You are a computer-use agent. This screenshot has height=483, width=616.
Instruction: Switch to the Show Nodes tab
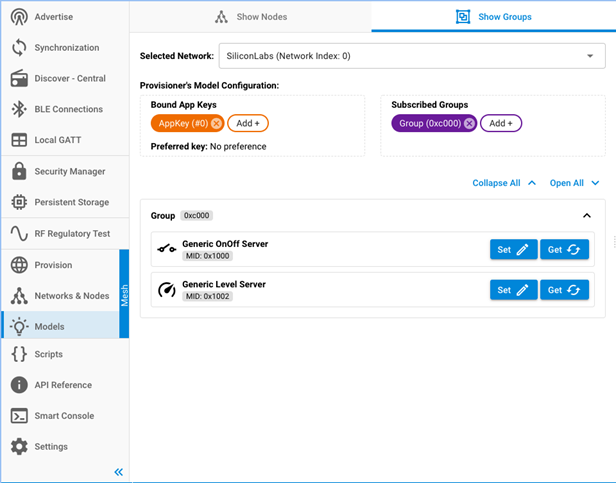pos(250,17)
